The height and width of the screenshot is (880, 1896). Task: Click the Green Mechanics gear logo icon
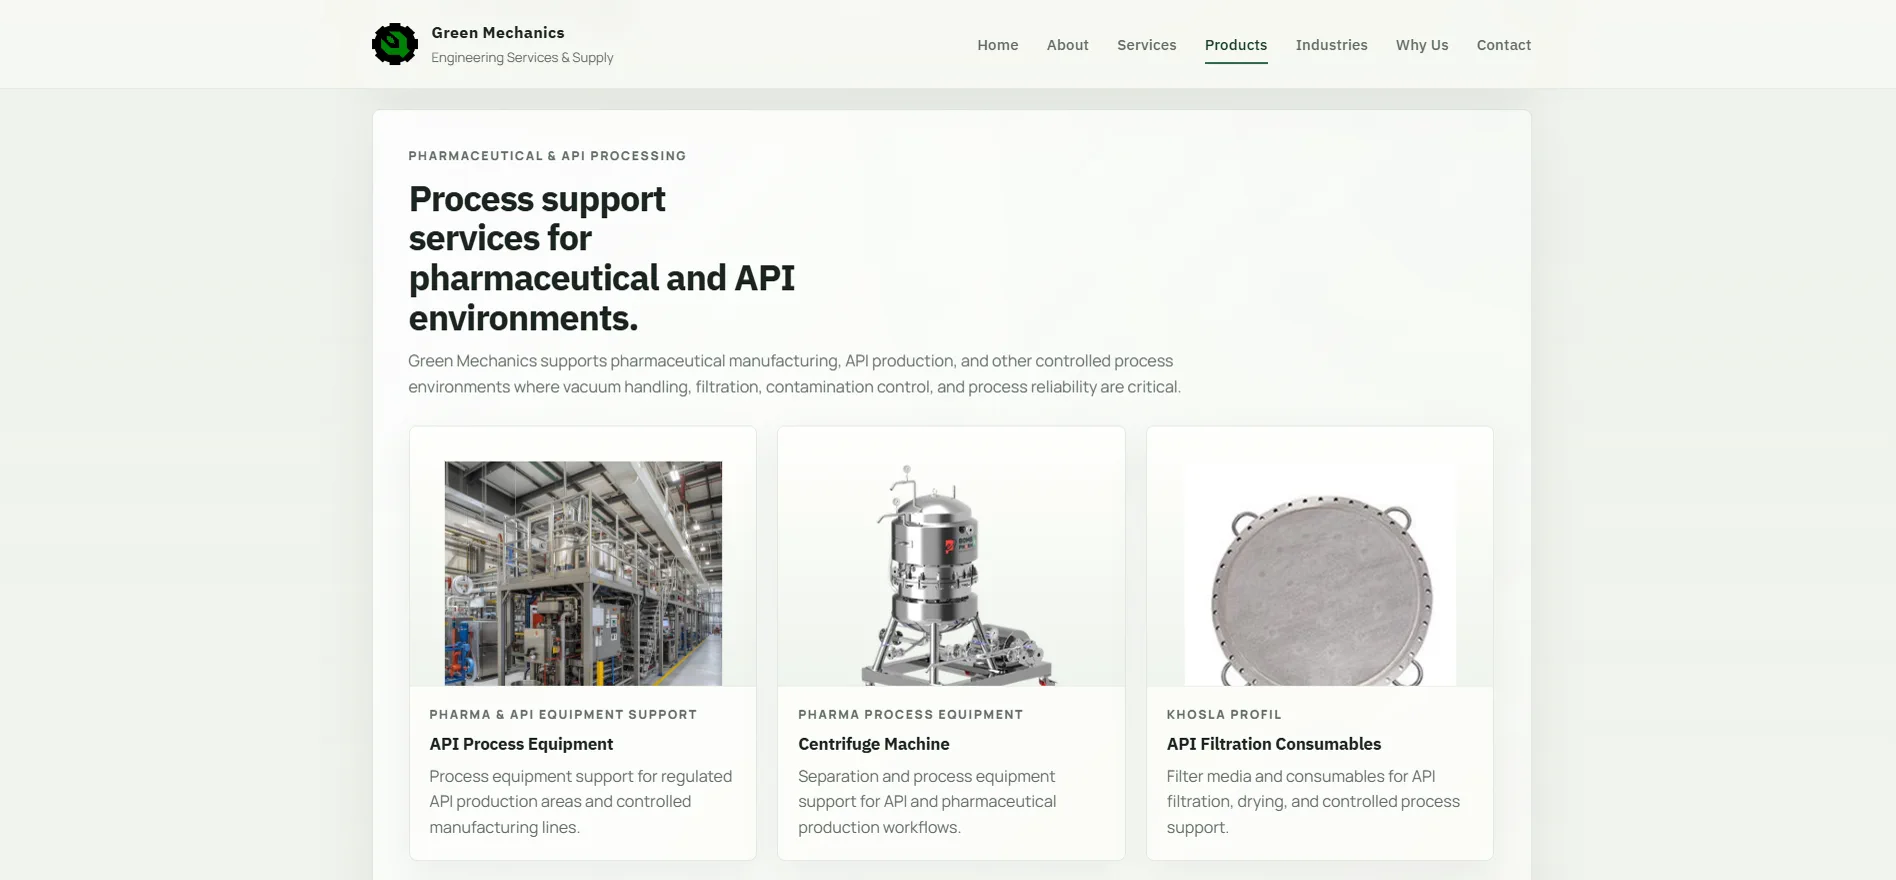(395, 44)
